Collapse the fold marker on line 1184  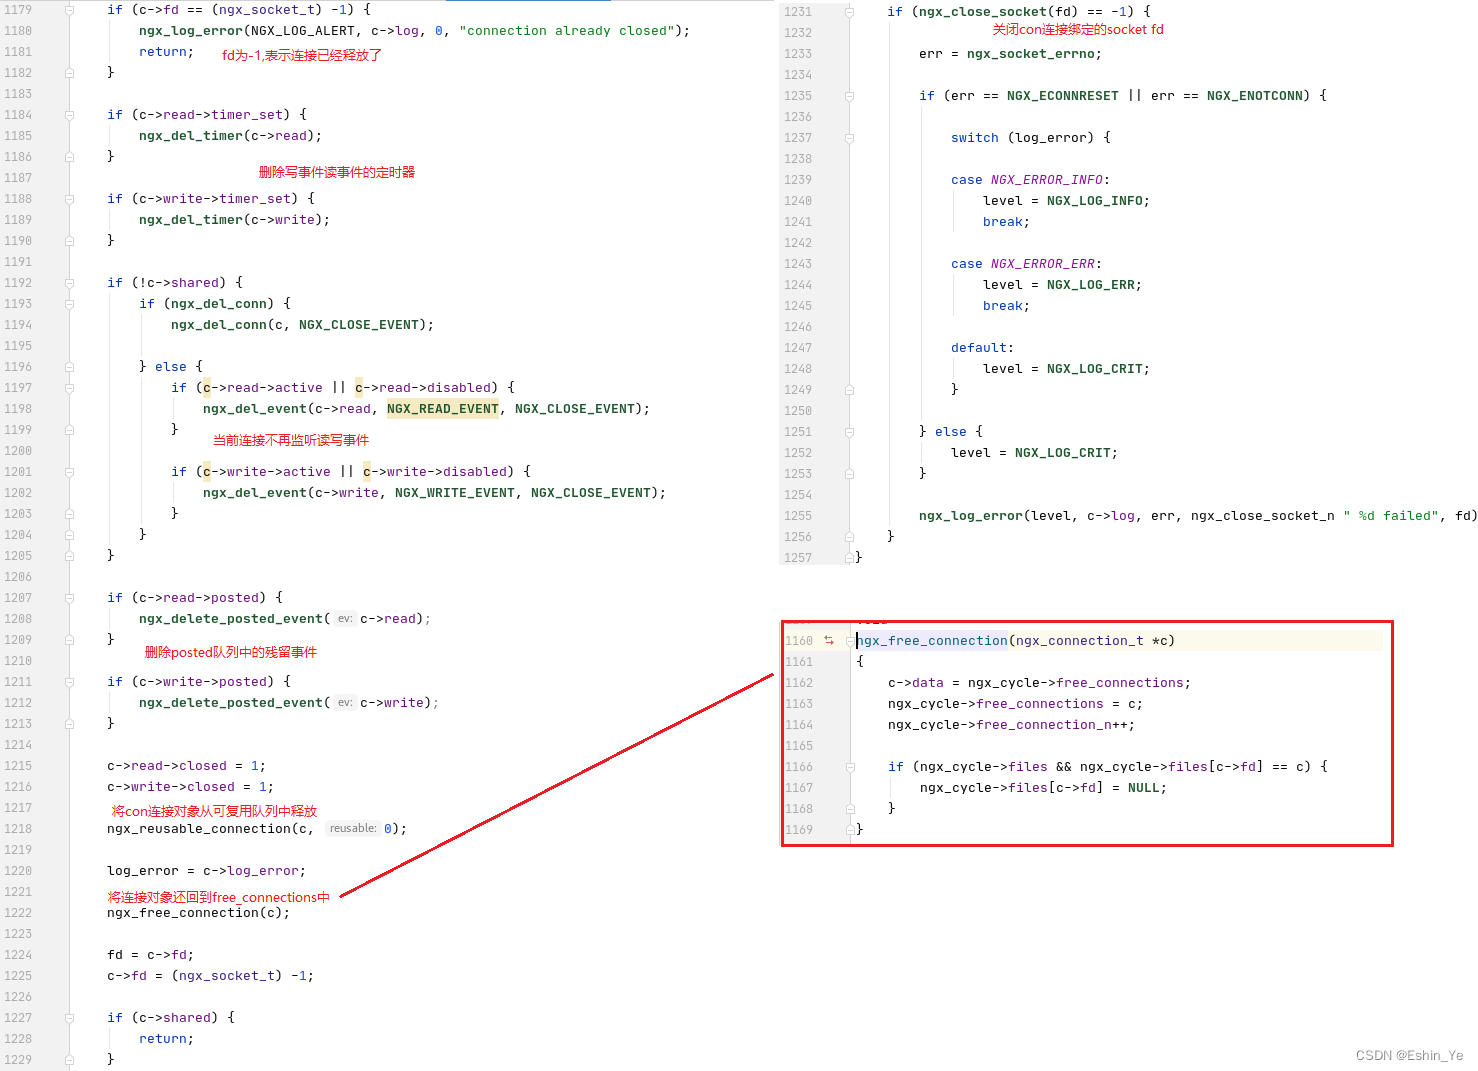pyautogui.click(x=69, y=115)
